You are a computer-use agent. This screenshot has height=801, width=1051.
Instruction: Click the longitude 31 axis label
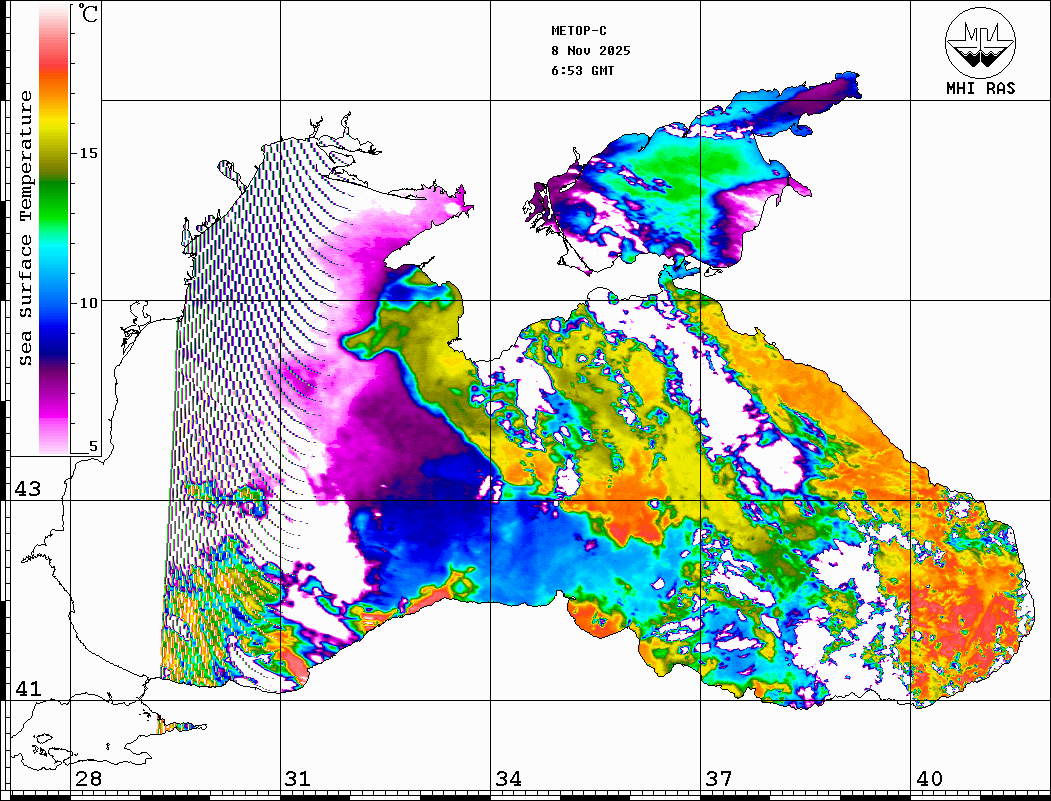(x=298, y=779)
